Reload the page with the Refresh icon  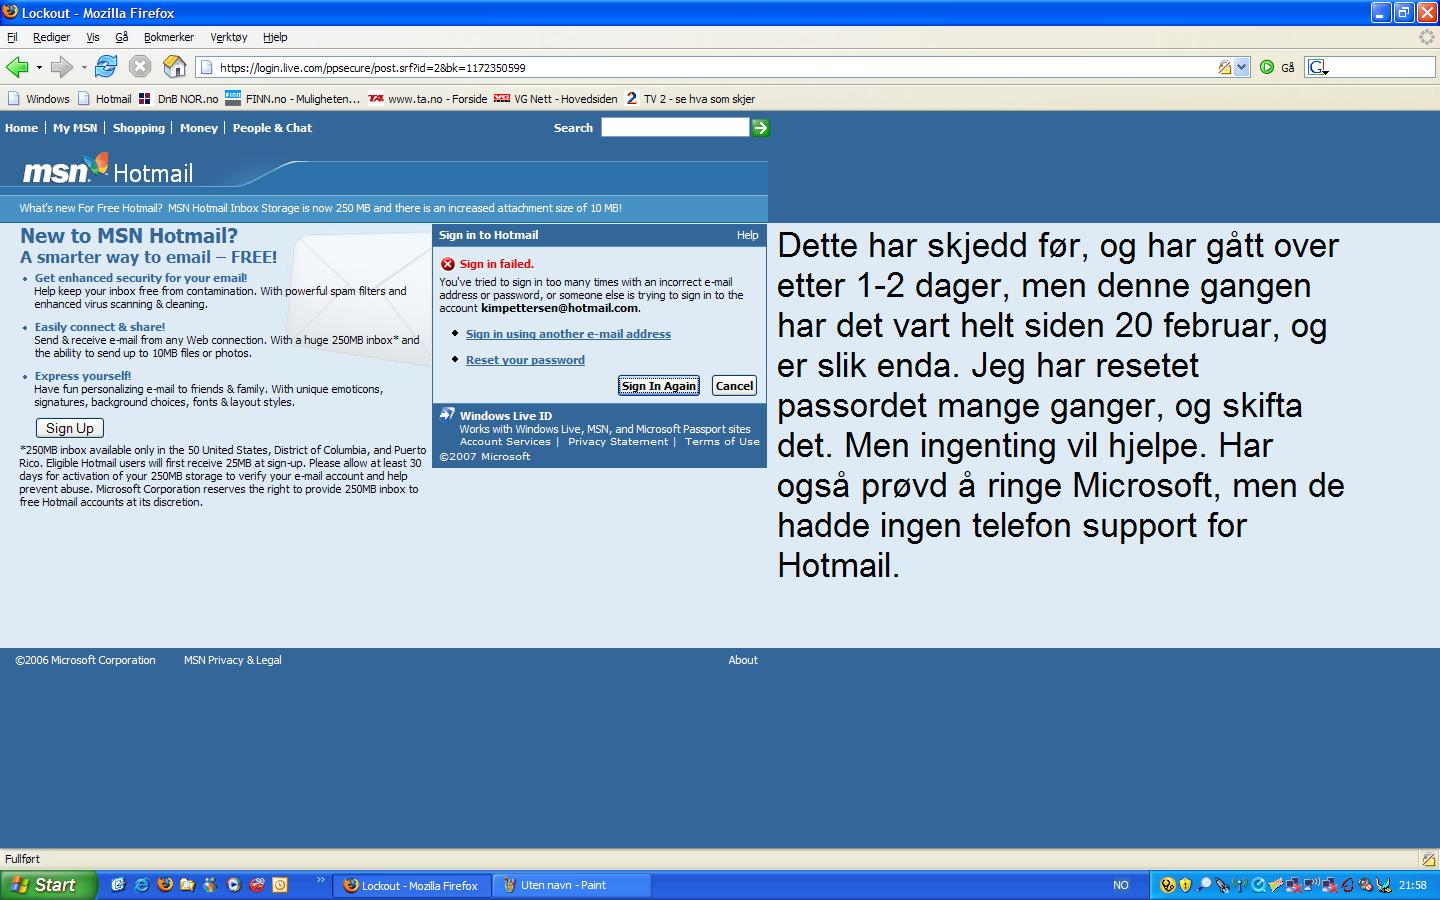(x=106, y=67)
